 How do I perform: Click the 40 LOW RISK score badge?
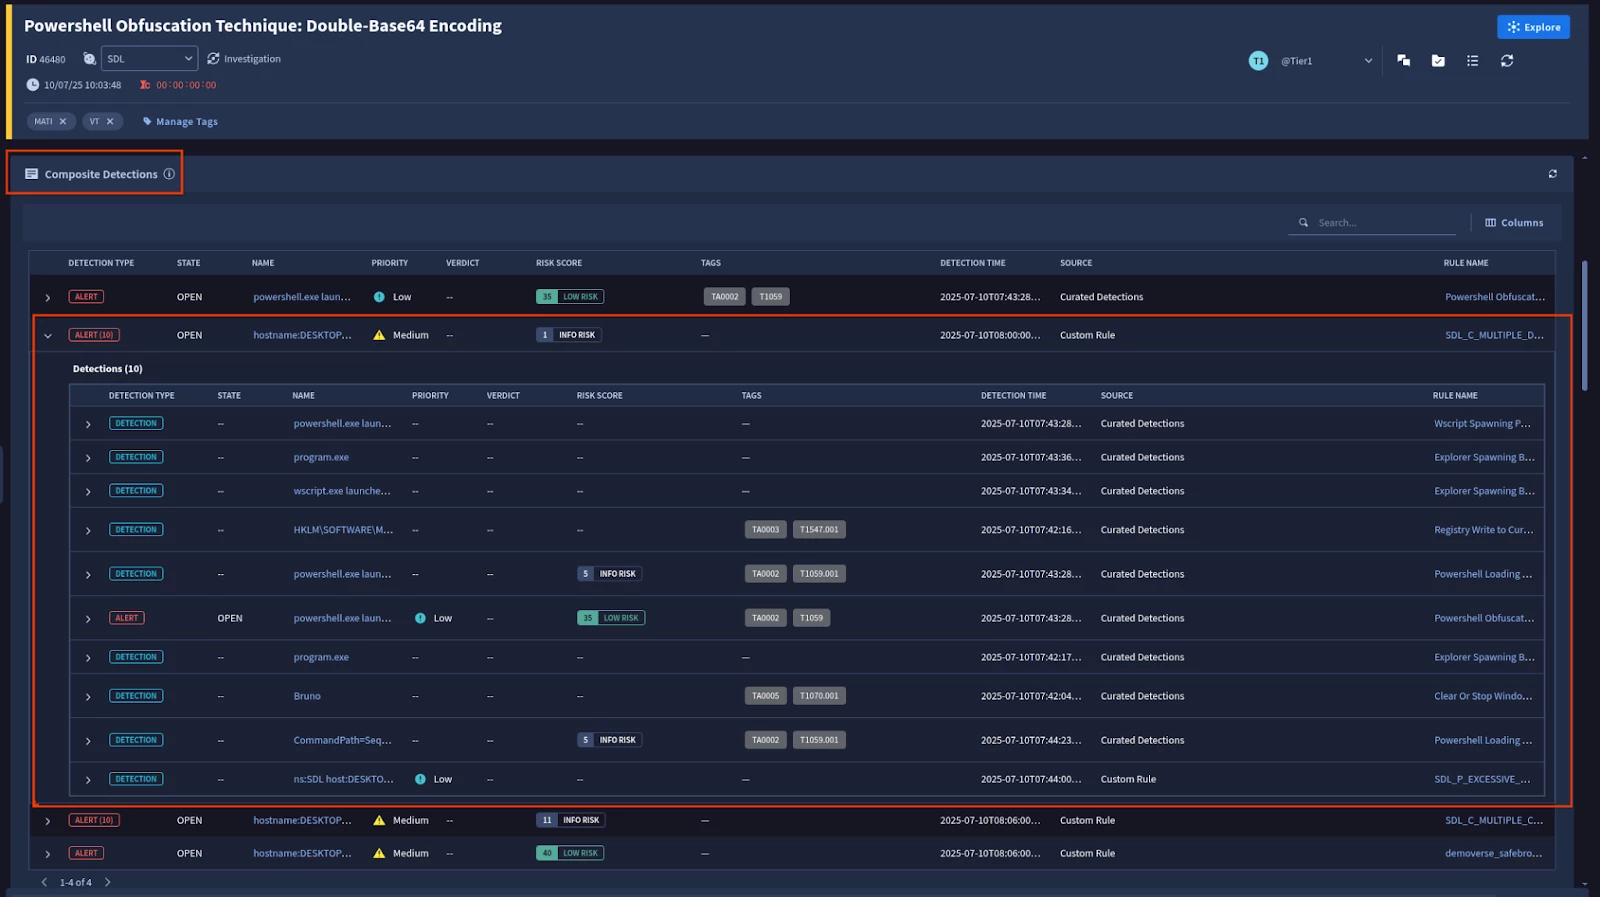tap(570, 853)
